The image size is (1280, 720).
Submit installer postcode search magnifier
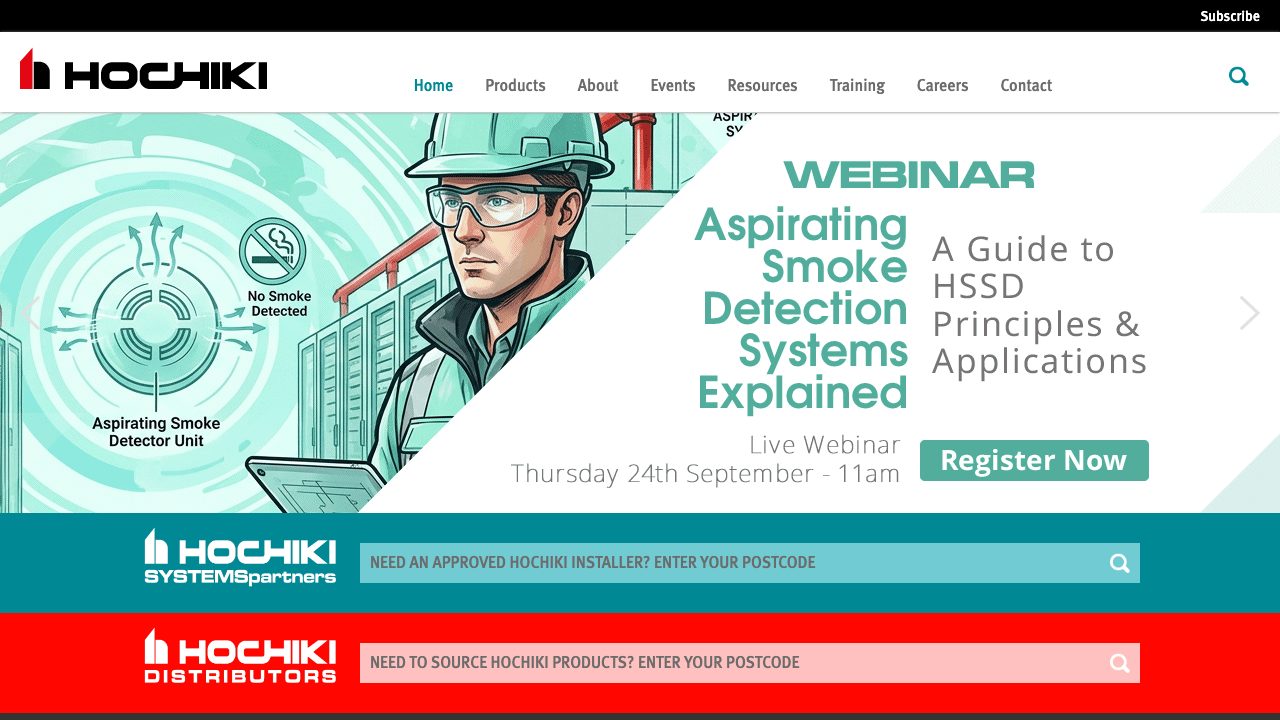(1120, 563)
